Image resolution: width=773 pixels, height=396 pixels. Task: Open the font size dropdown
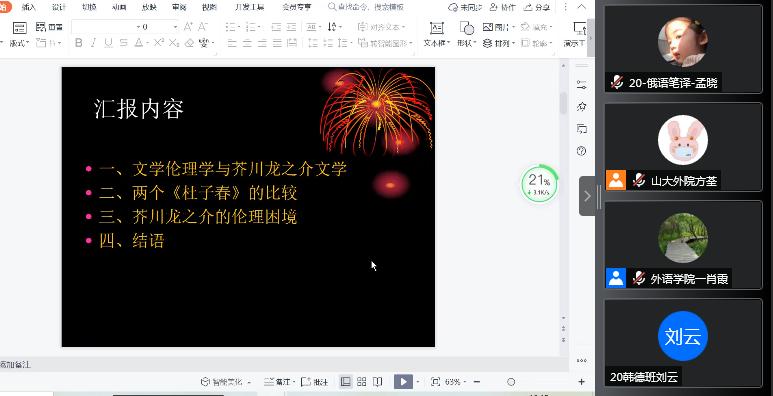pos(175,27)
